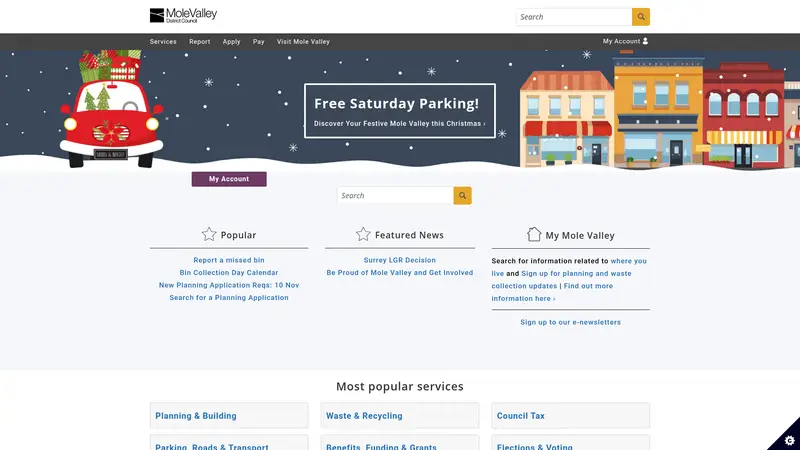Click the house icon beside My Mole Valley
Screen dimensions: 800x450
tap(534, 234)
